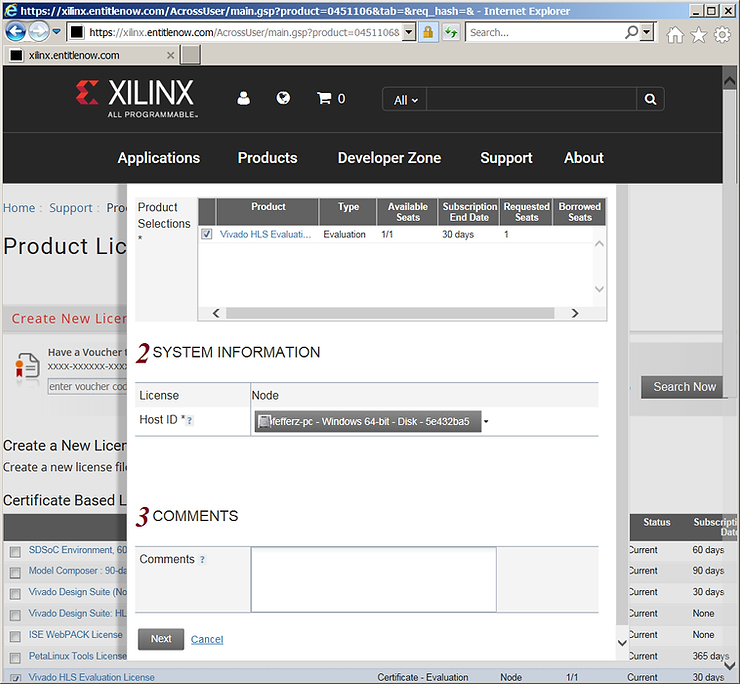The height and width of the screenshot is (684, 740).
Task: Check the PetaLinux Tools License checkbox
Action: coord(15,658)
